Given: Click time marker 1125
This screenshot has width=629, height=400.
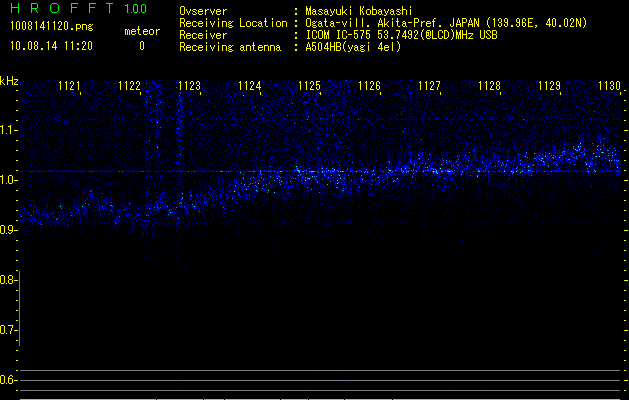Looking at the screenshot, I should (309, 86).
